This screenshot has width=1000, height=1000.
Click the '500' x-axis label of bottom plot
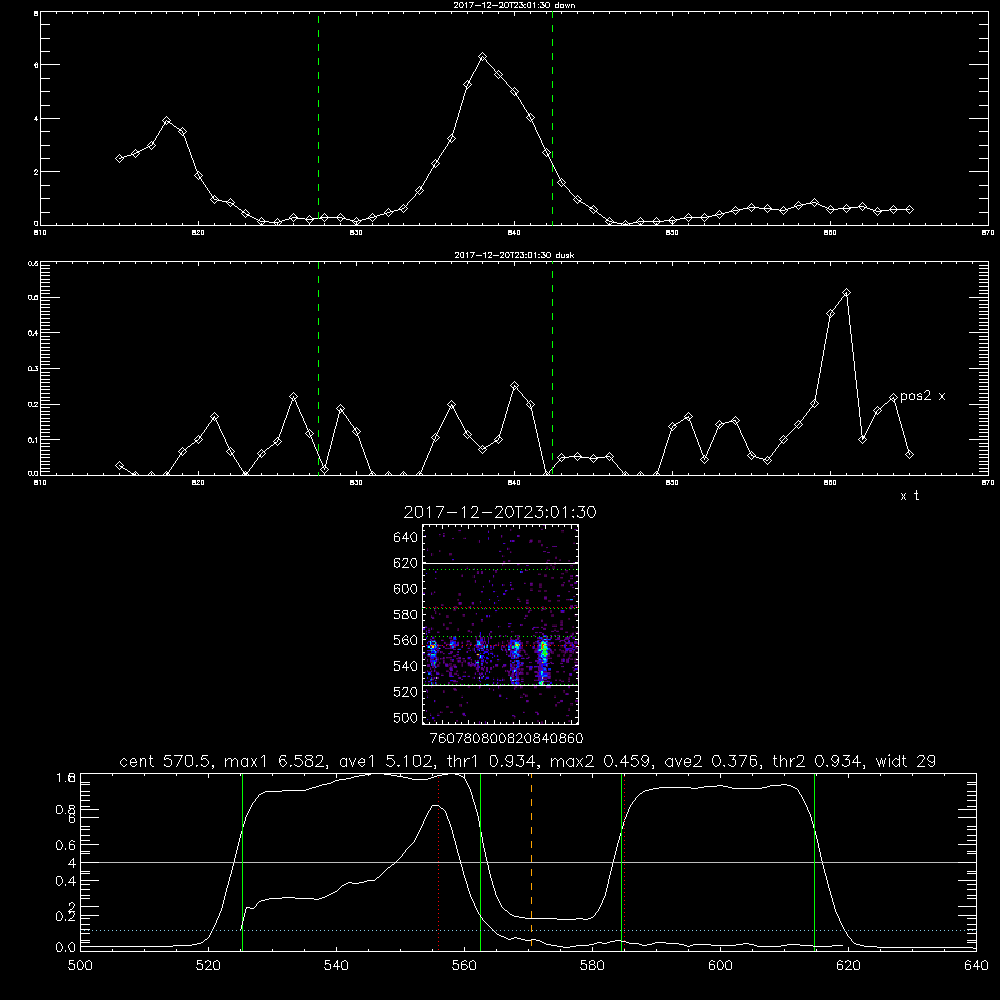[80, 966]
